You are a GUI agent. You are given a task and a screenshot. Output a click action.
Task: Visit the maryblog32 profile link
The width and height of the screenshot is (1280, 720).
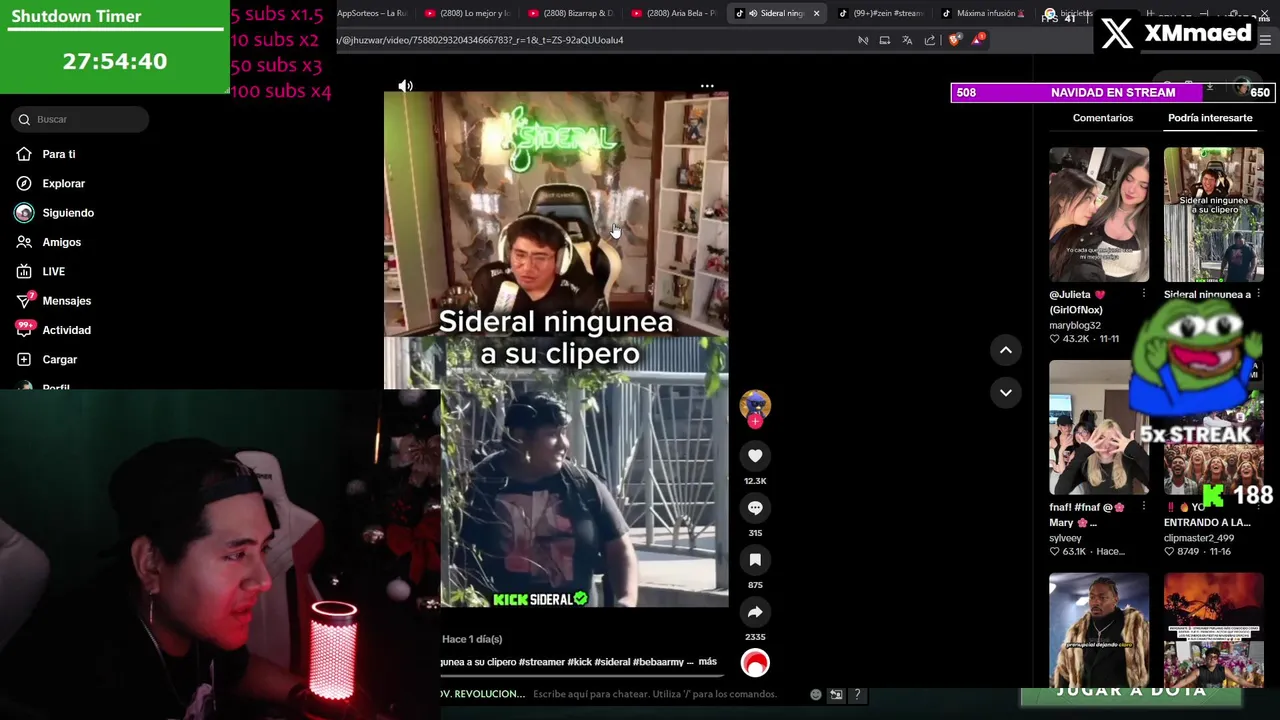point(1075,325)
